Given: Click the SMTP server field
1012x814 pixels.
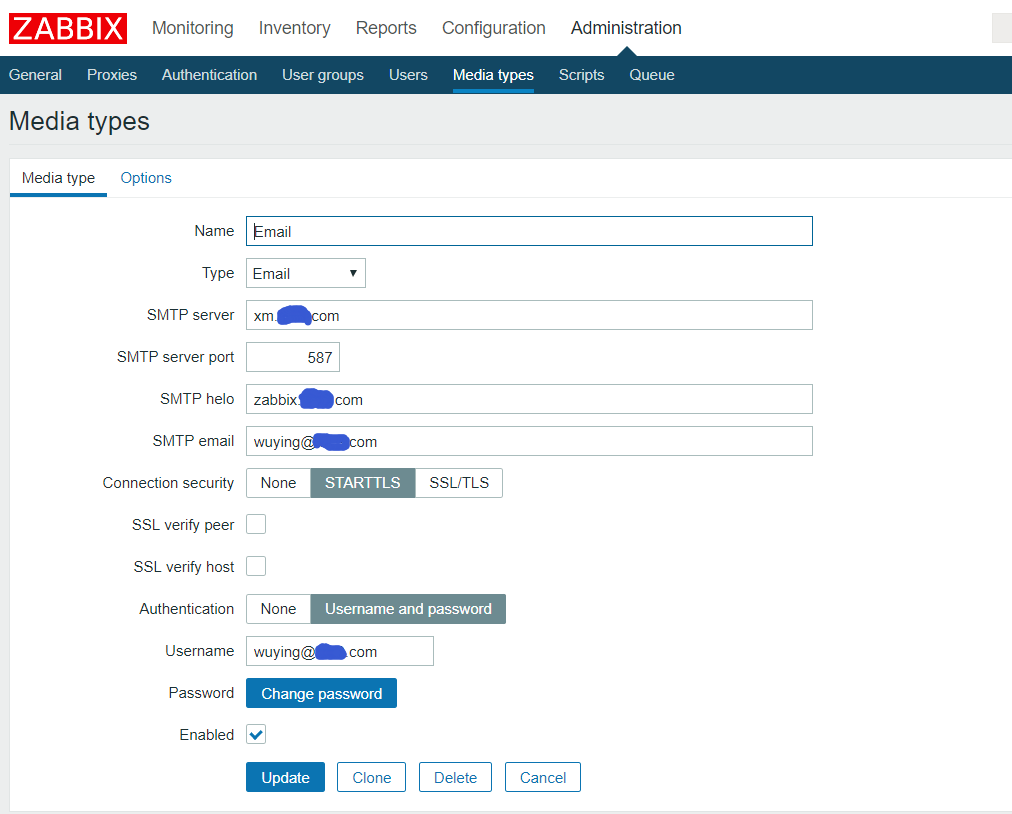Looking at the screenshot, I should (x=529, y=315).
